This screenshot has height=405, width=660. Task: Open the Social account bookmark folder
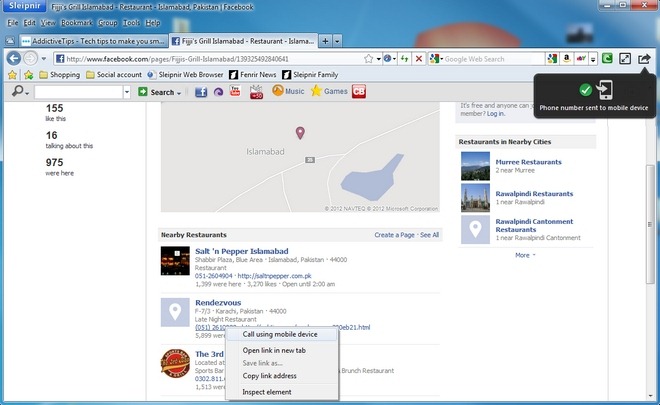point(114,75)
